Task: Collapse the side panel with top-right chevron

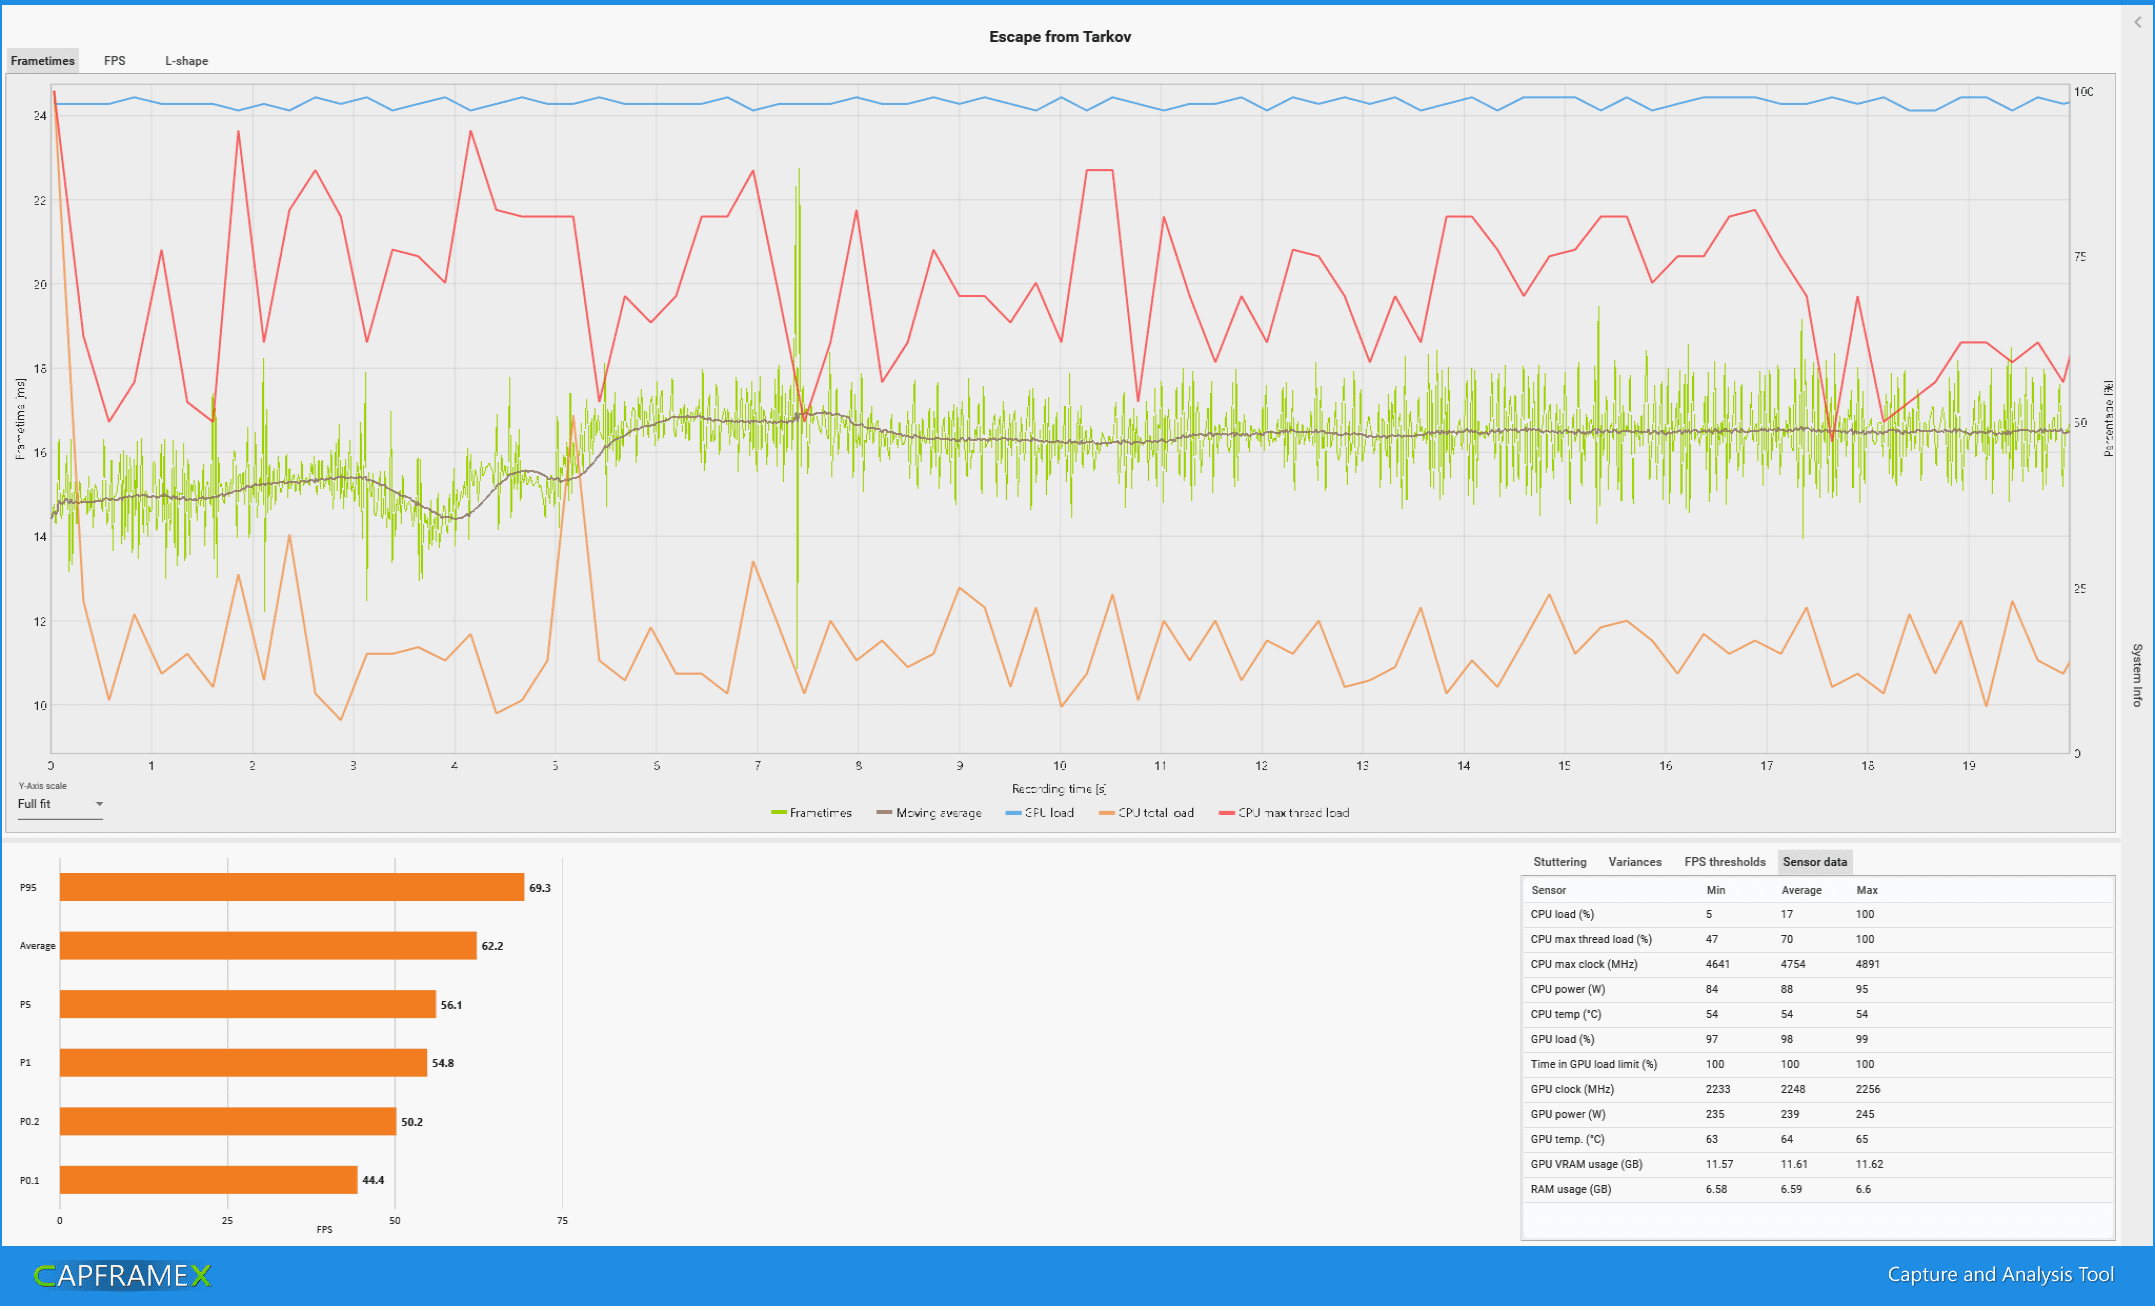Action: point(2138,22)
